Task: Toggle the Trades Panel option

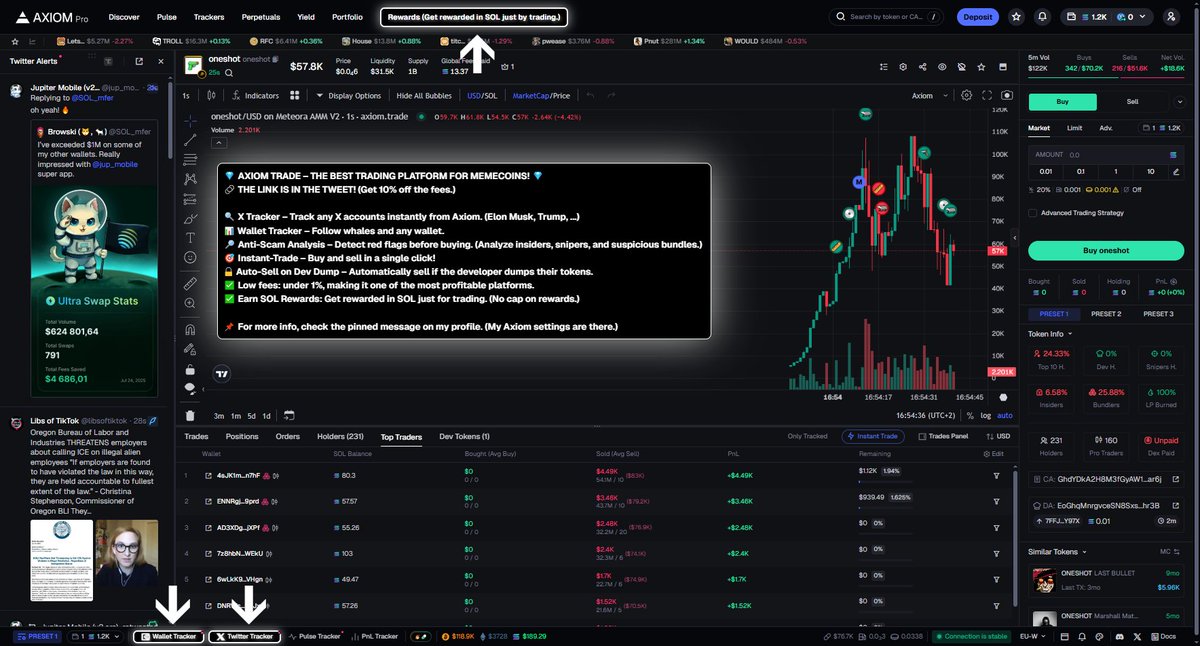Action: (943, 436)
